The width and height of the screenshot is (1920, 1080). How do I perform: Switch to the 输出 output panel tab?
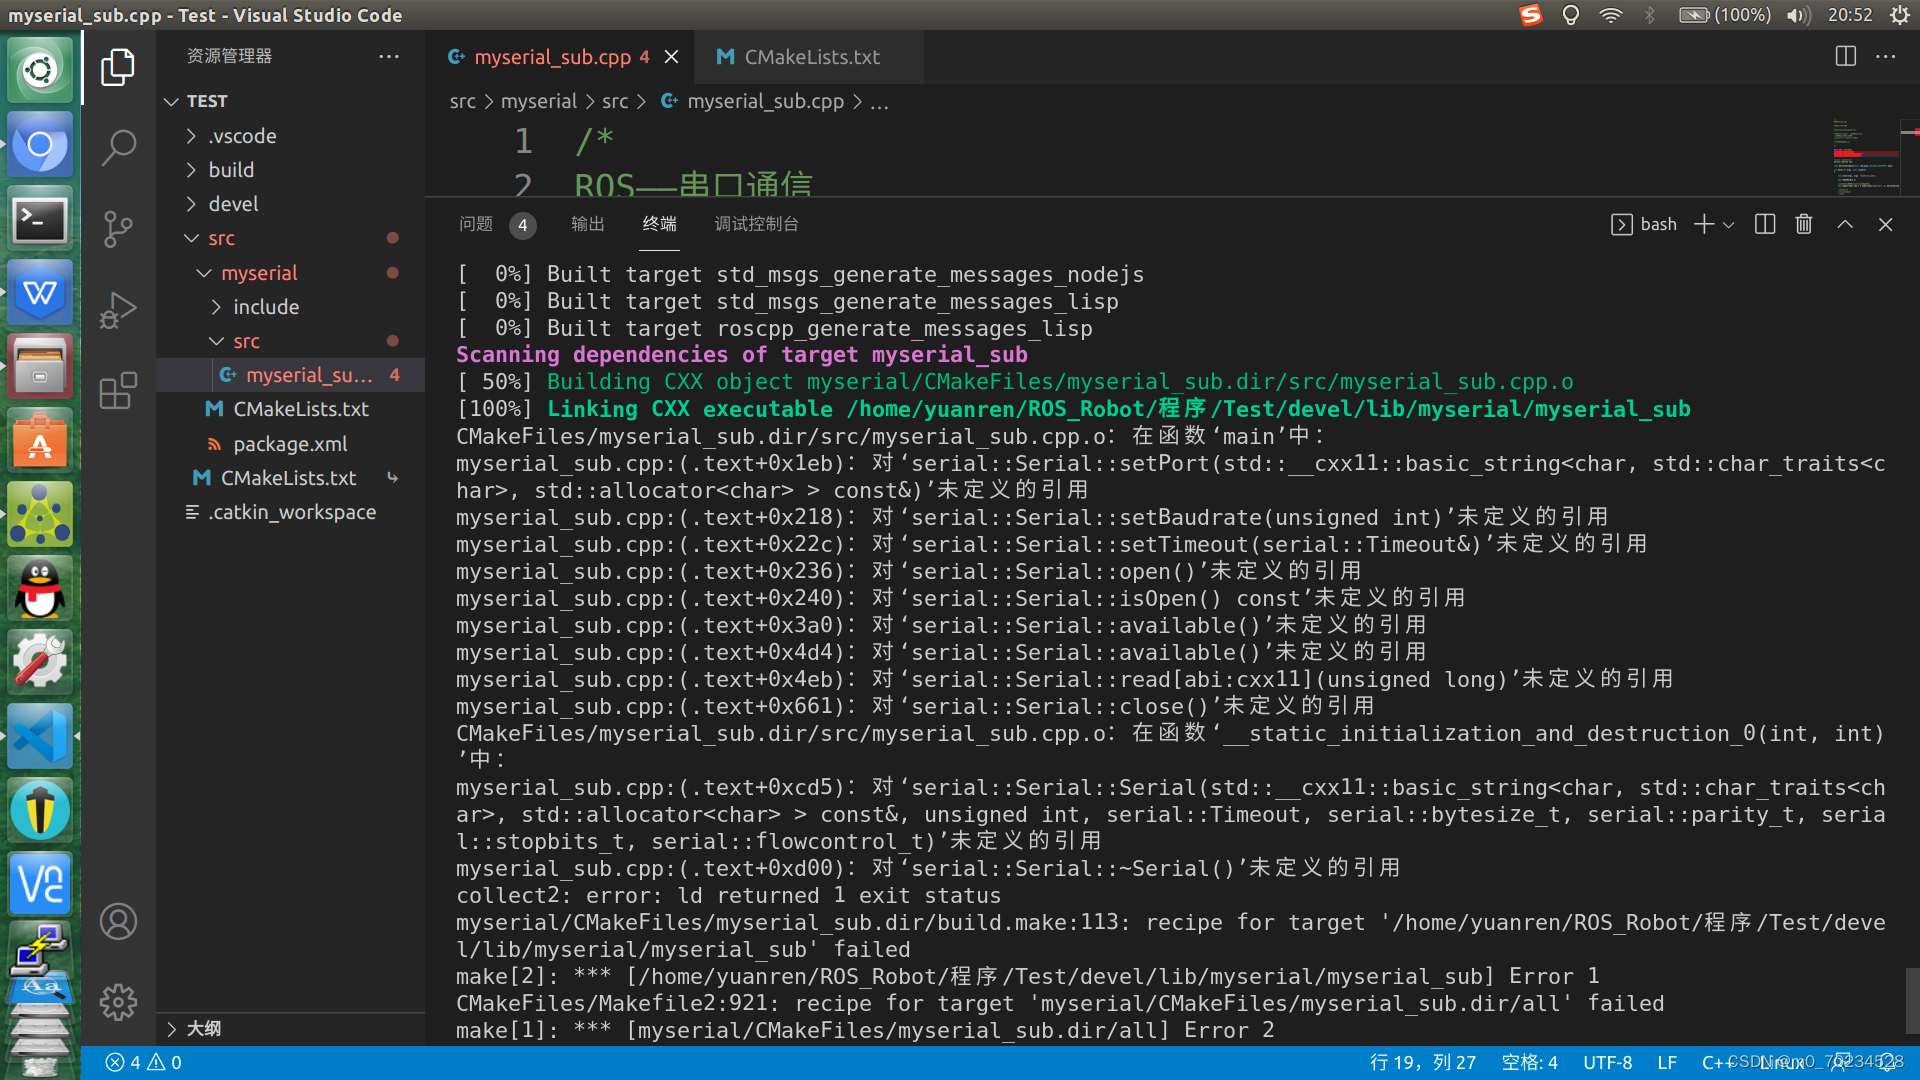point(587,224)
